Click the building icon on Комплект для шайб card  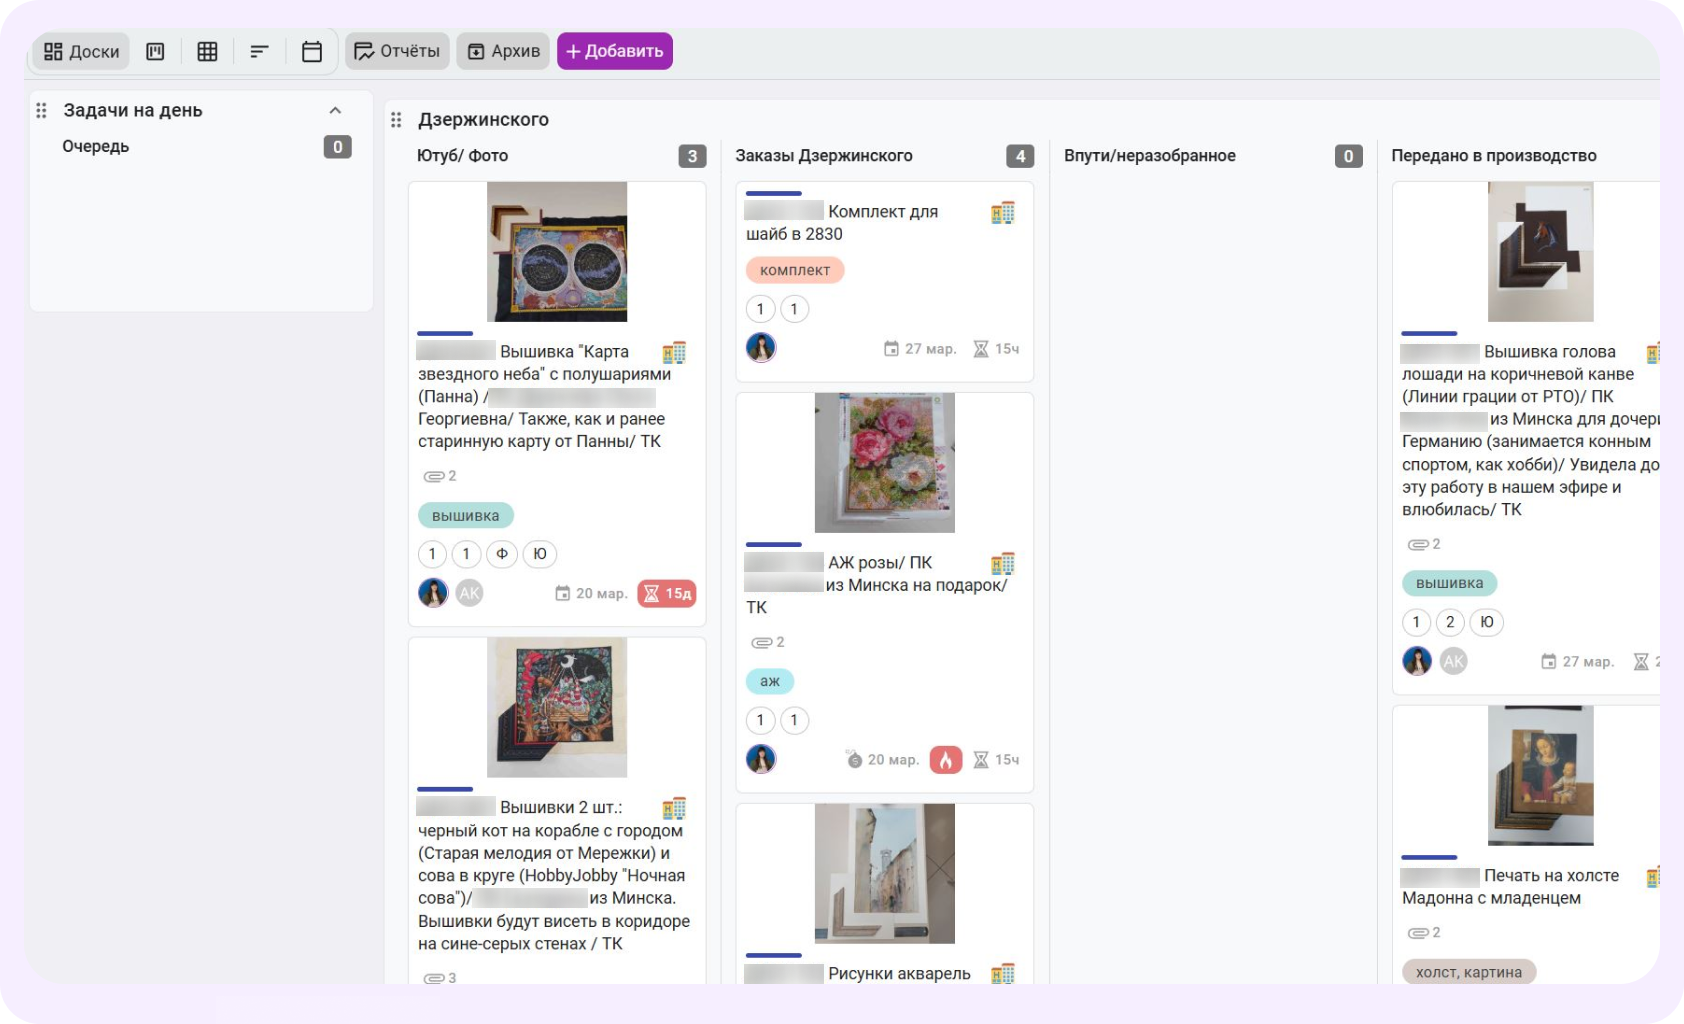click(x=1002, y=213)
